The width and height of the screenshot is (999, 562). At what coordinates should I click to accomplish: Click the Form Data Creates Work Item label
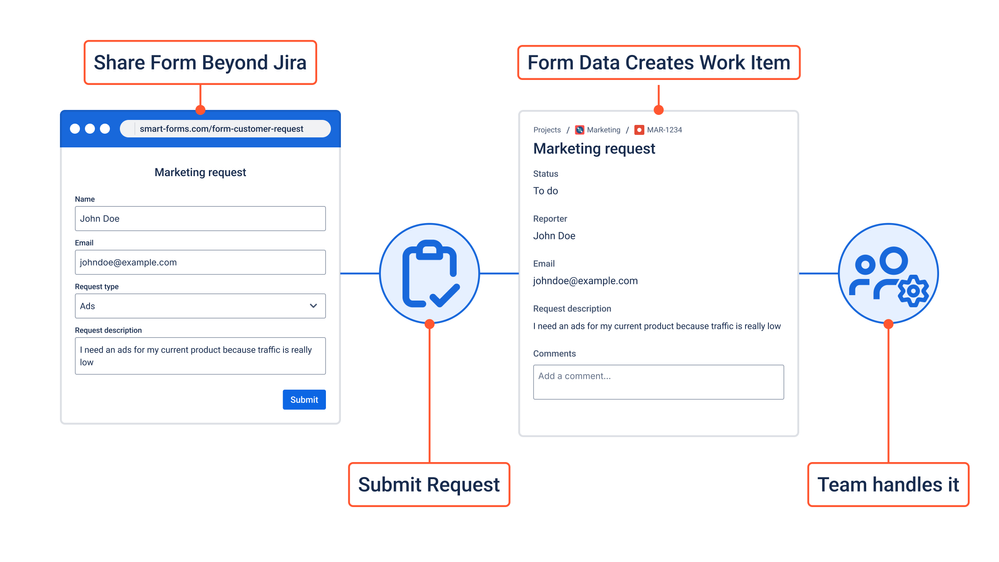click(x=659, y=62)
